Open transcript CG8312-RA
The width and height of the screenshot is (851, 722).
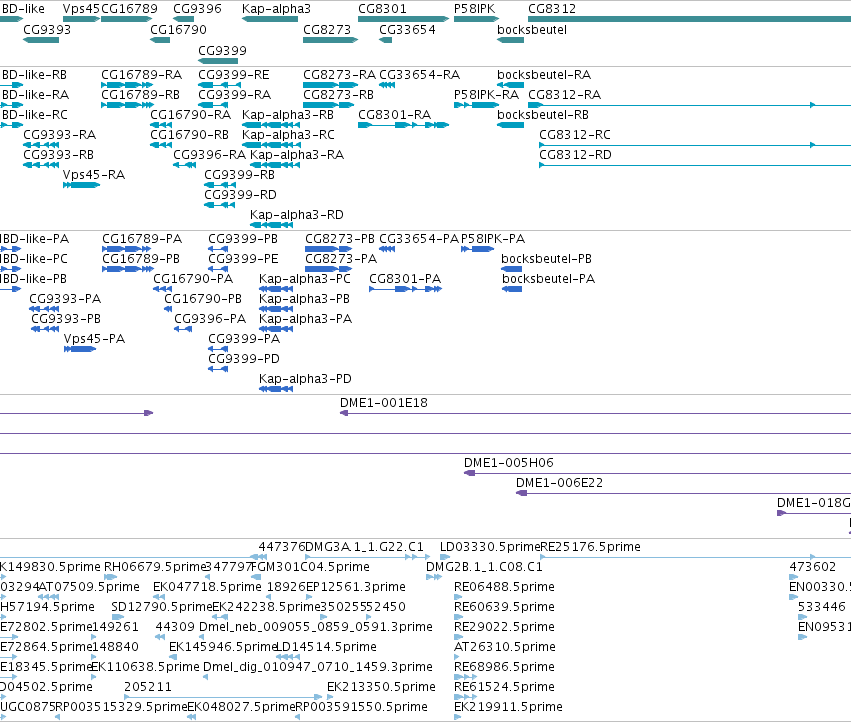pos(564,94)
